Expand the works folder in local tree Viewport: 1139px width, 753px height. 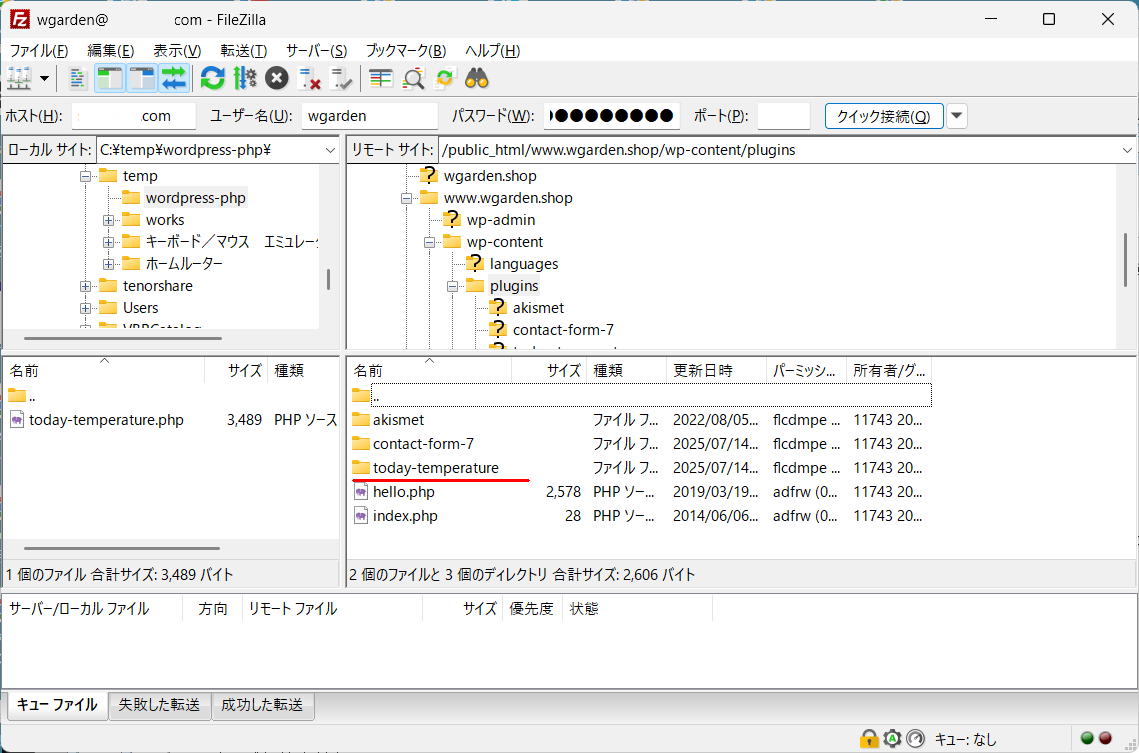pos(108,220)
